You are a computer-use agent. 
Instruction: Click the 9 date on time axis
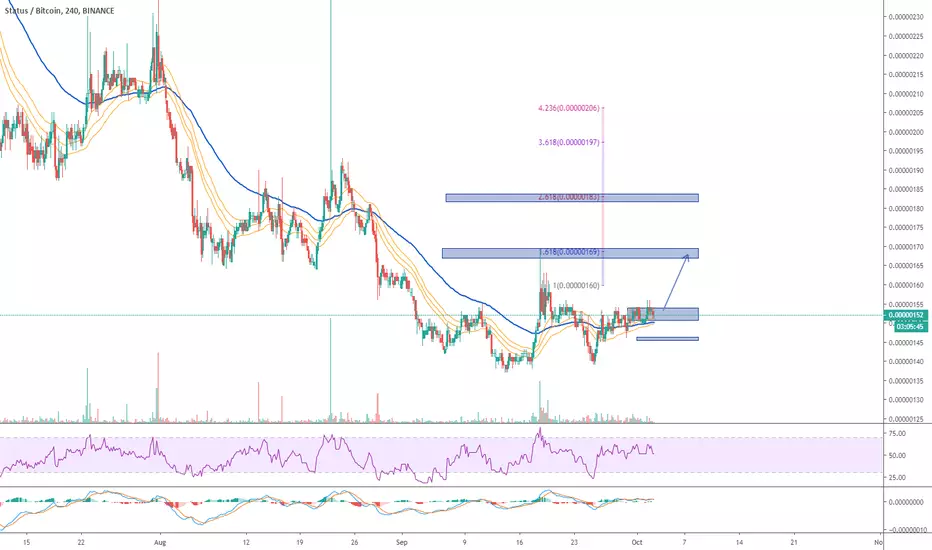465,542
